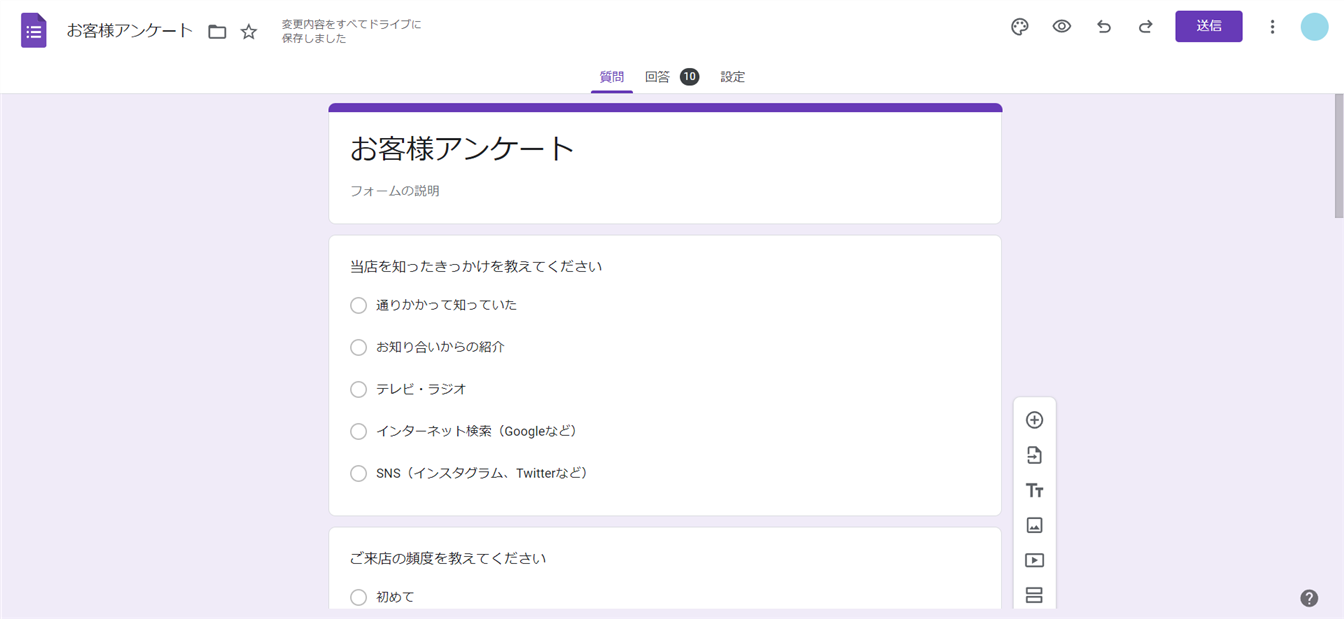Import questions using the sidebar icon
The image size is (1344, 619).
[1034, 455]
